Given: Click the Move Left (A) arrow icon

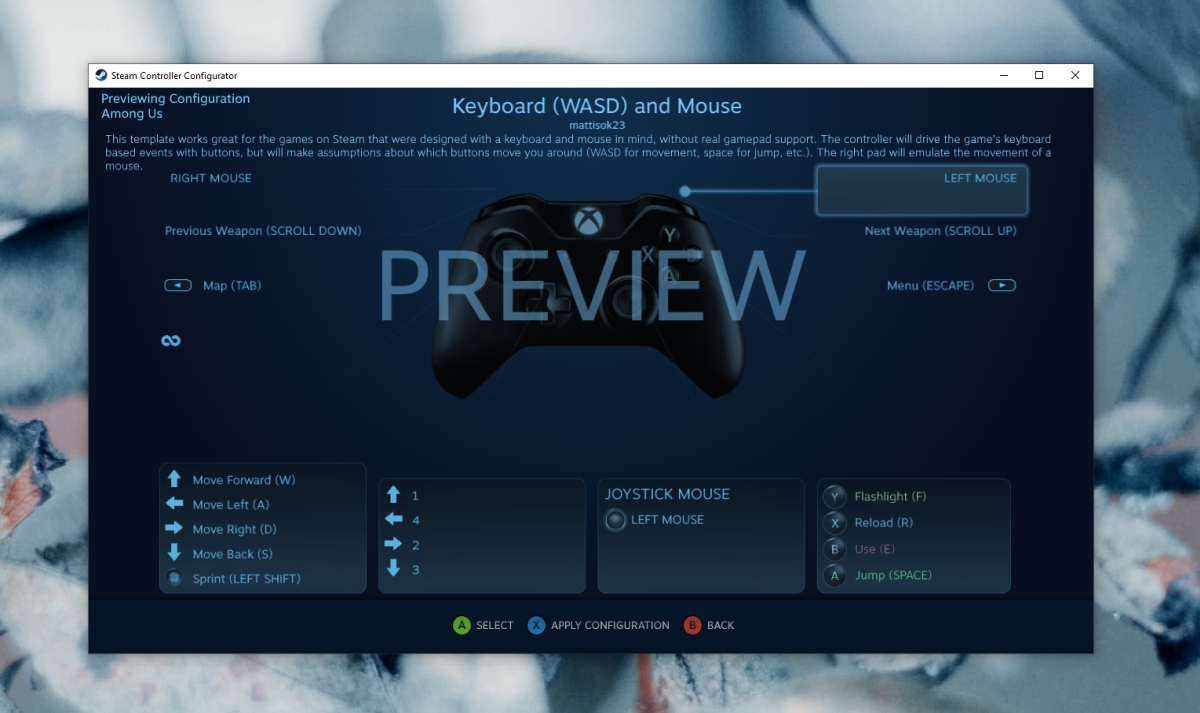Looking at the screenshot, I should pos(174,504).
